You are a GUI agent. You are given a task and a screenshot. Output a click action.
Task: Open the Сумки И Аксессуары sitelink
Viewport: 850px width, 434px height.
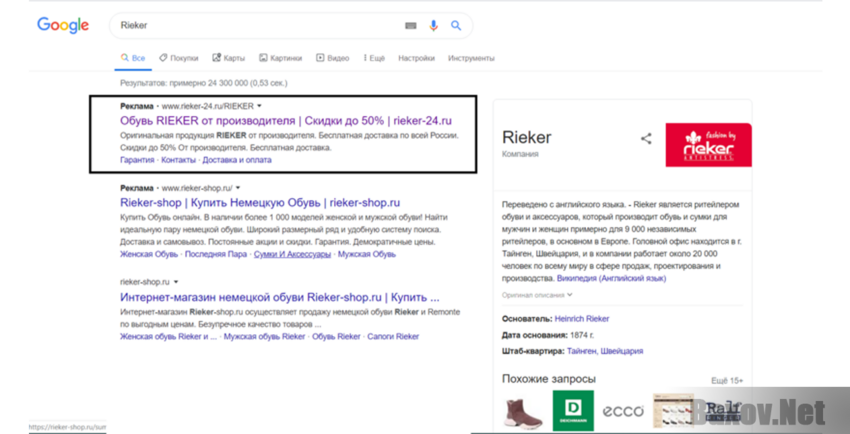click(x=292, y=254)
